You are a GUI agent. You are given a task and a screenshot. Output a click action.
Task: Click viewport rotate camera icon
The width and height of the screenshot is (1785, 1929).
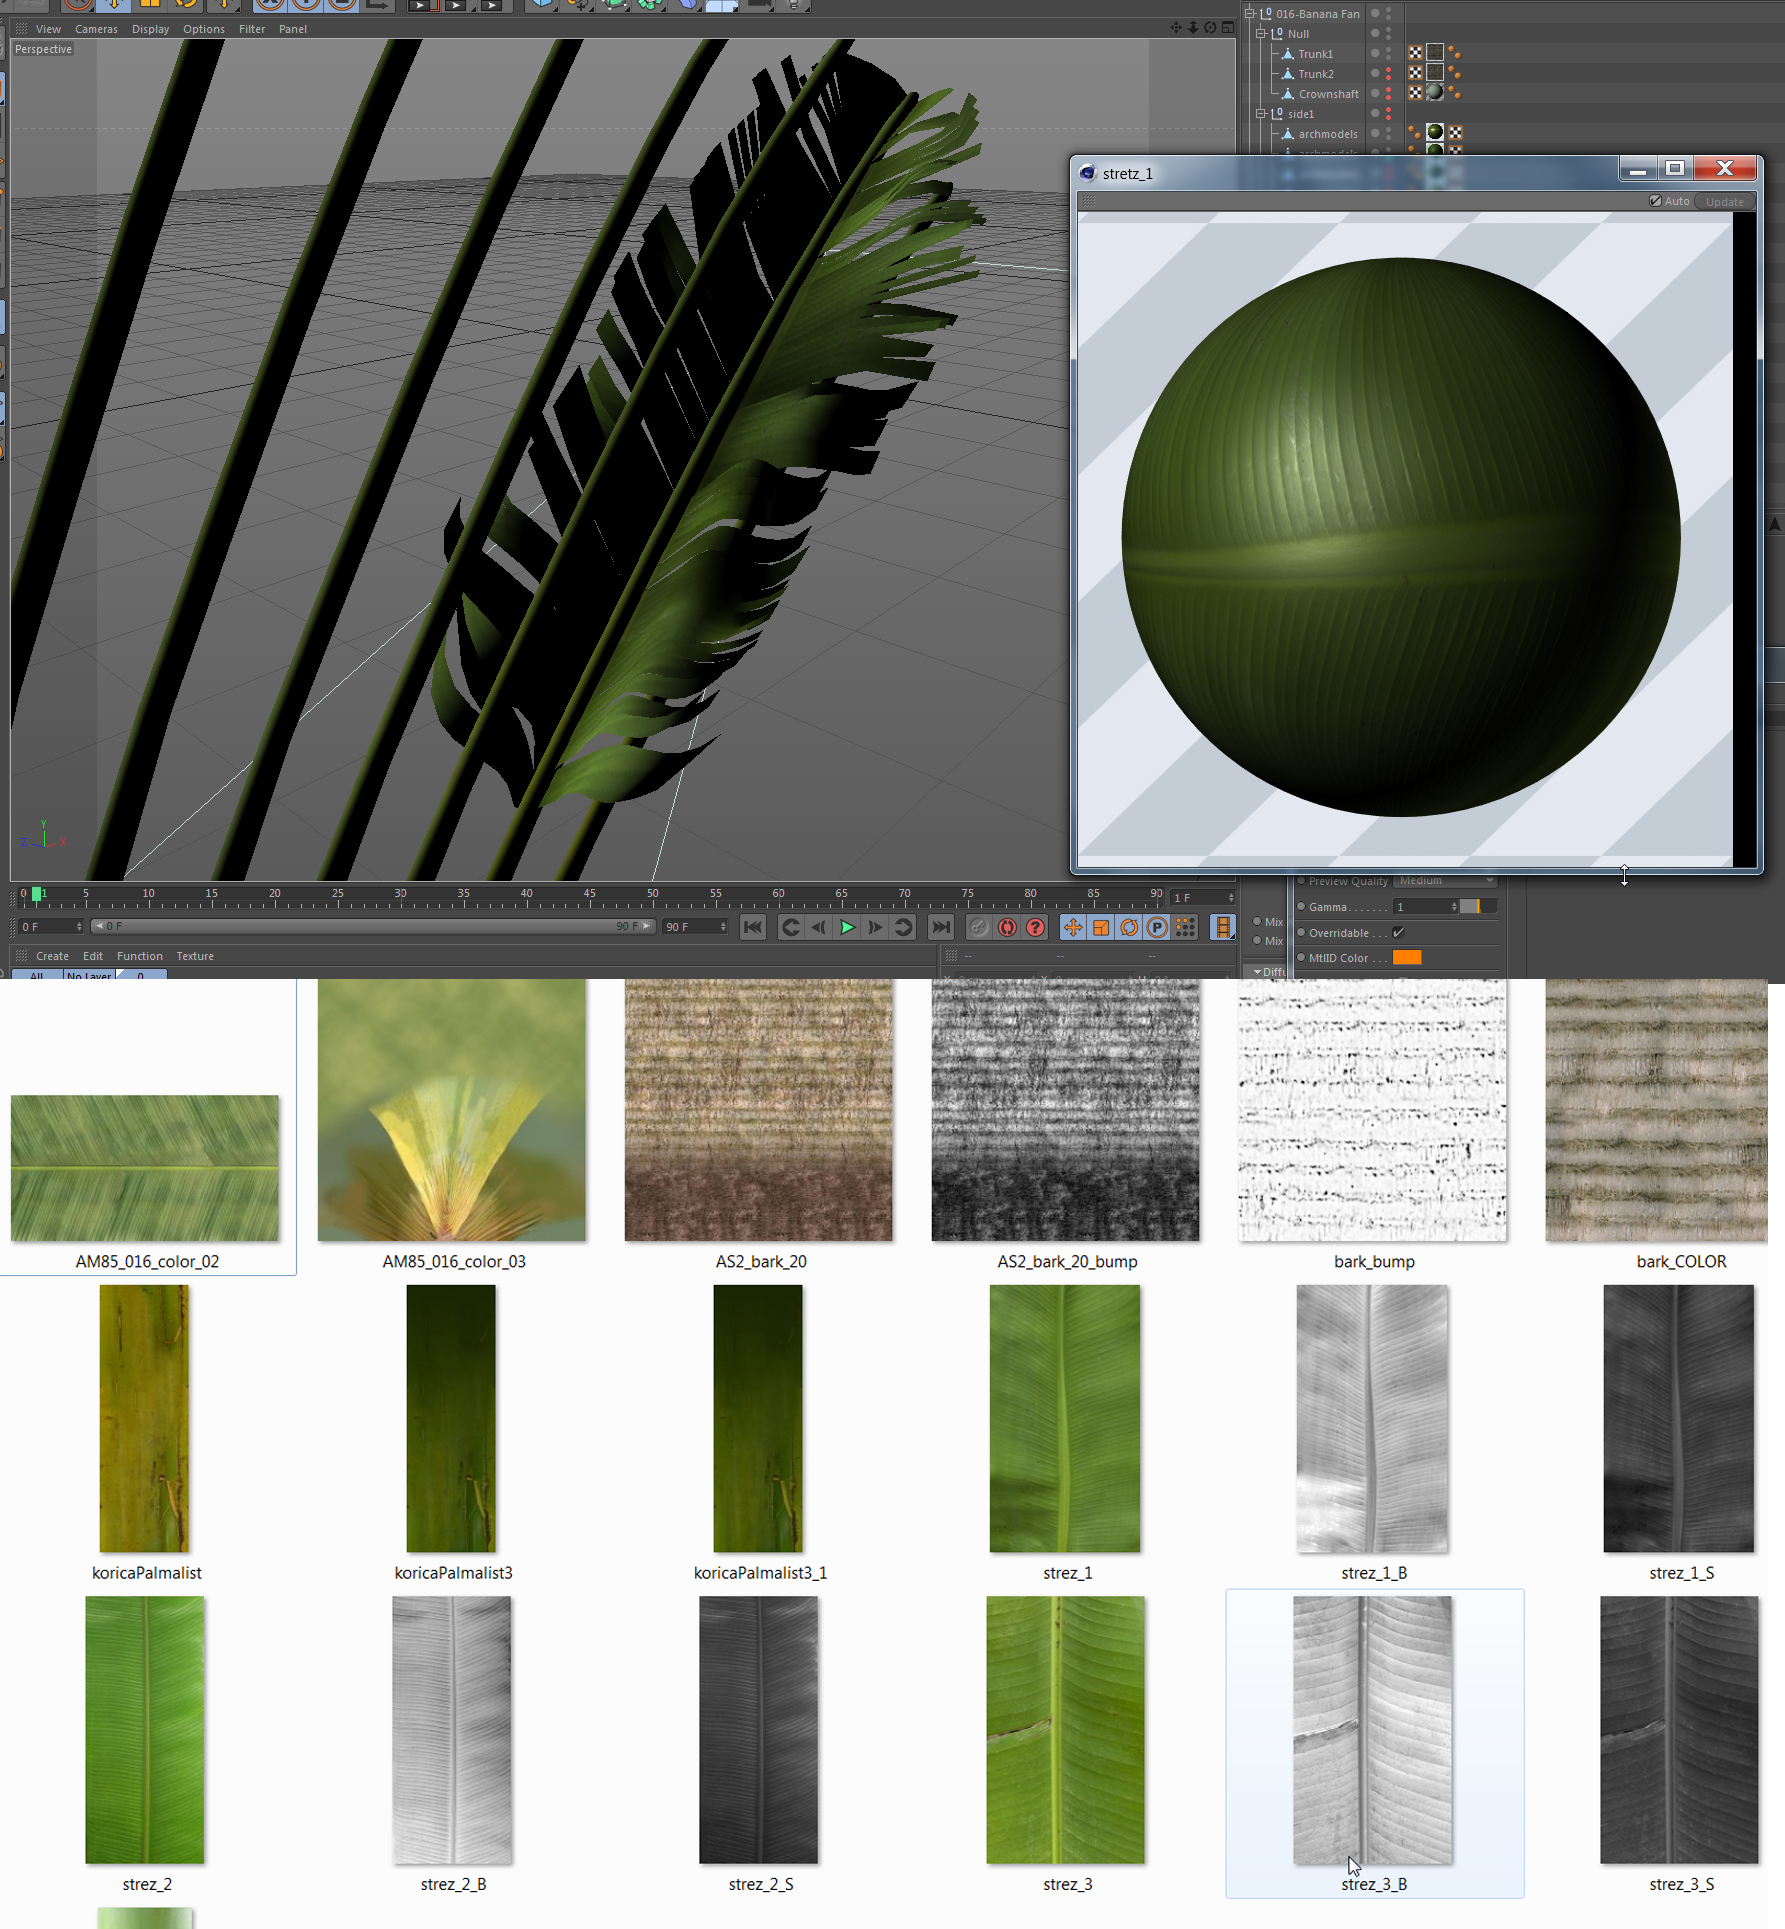click(x=1210, y=28)
